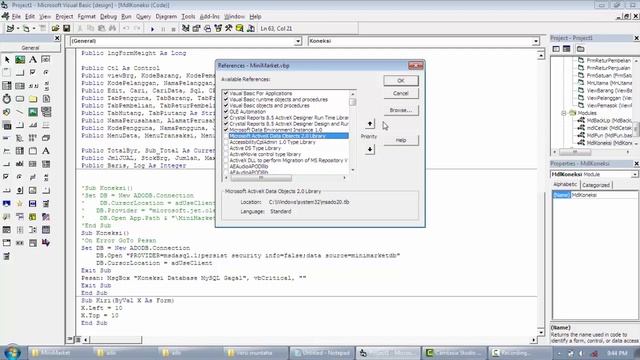Select MdlKoneksi module in Project tree
Image resolution: width=640 pixels, height=360 pixels.
(x=609, y=143)
